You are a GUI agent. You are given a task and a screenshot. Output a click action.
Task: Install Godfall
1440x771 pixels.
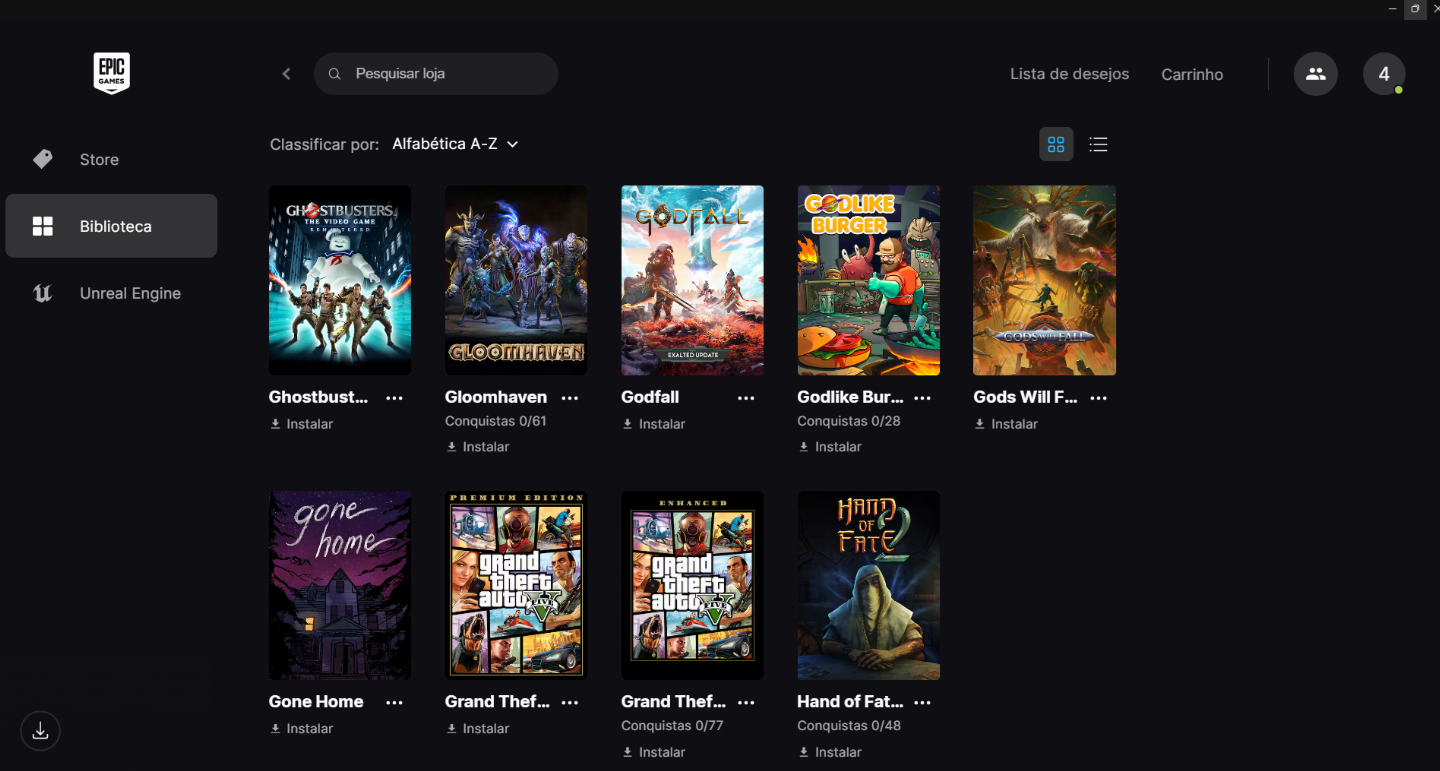tap(654, 424)
